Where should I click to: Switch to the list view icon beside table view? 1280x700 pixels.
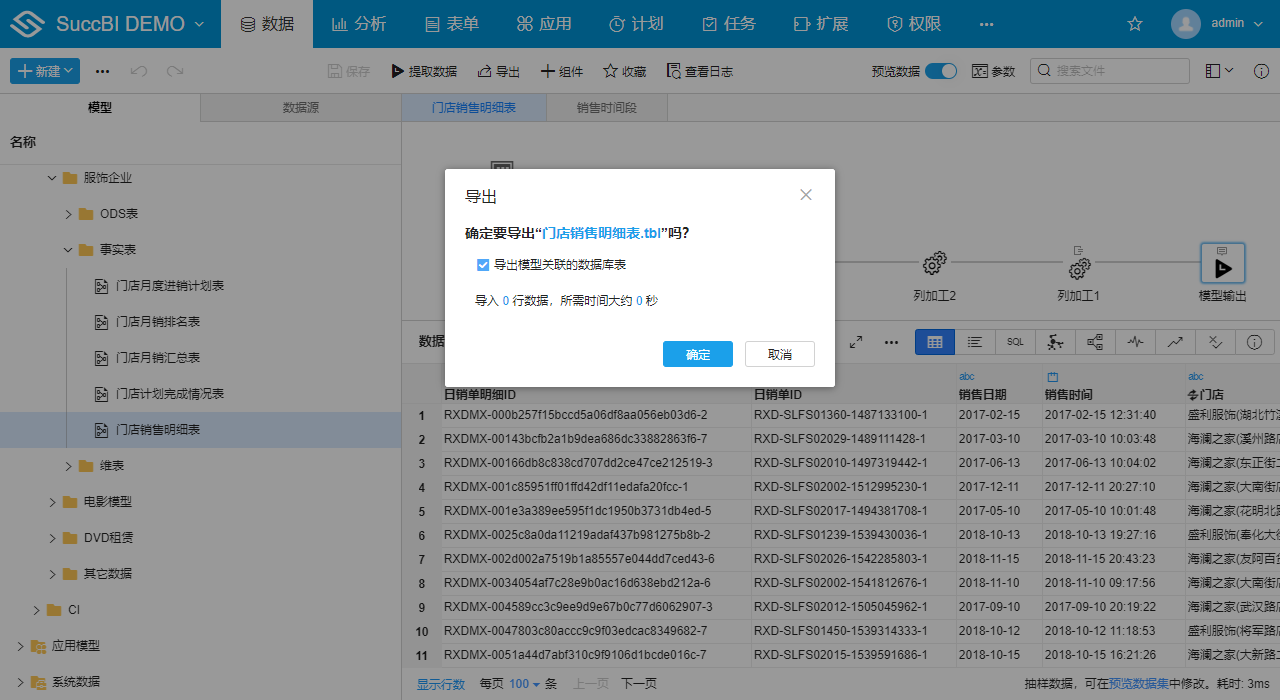974,342
